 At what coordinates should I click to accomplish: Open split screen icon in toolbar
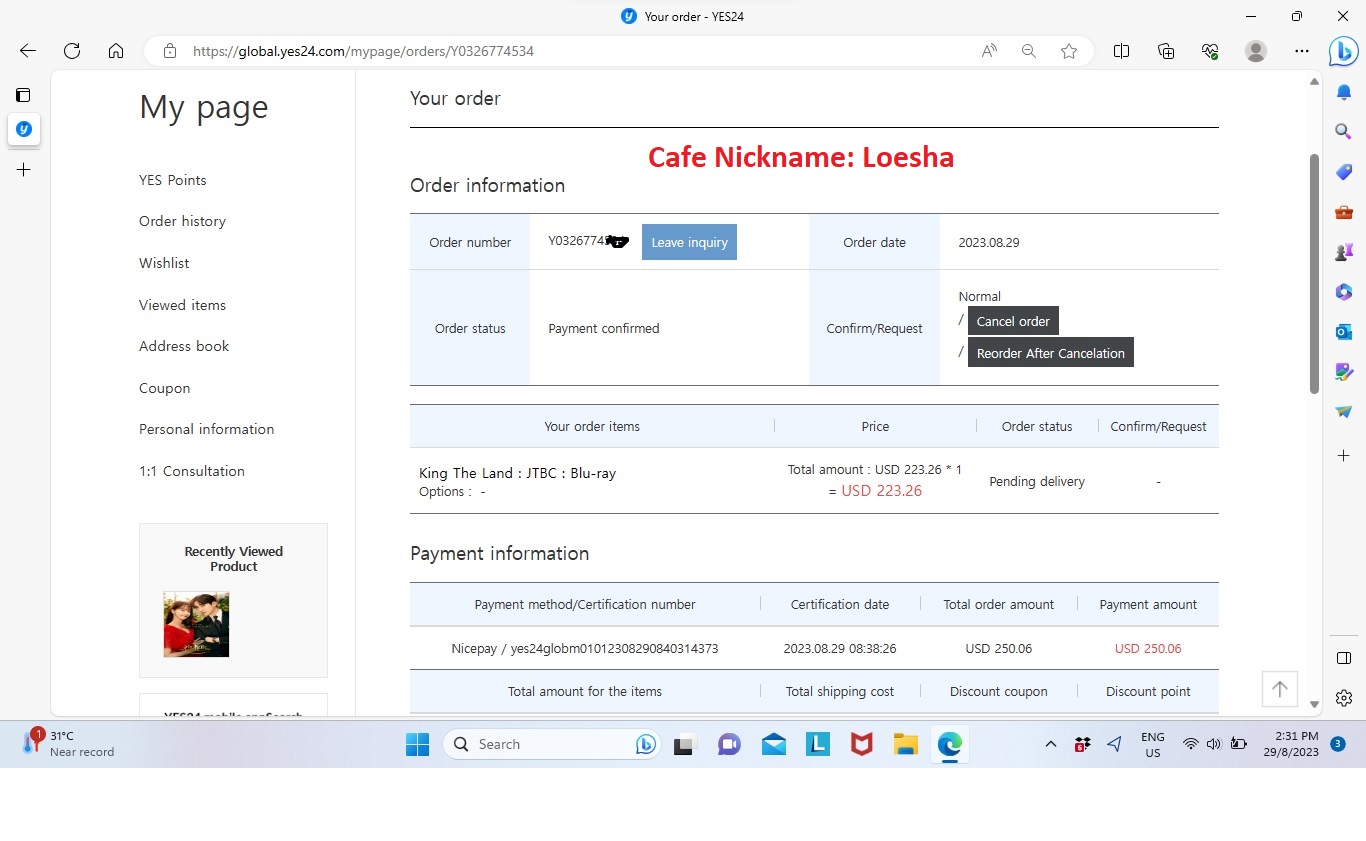pyautogui.click(x=1122, y=51)
